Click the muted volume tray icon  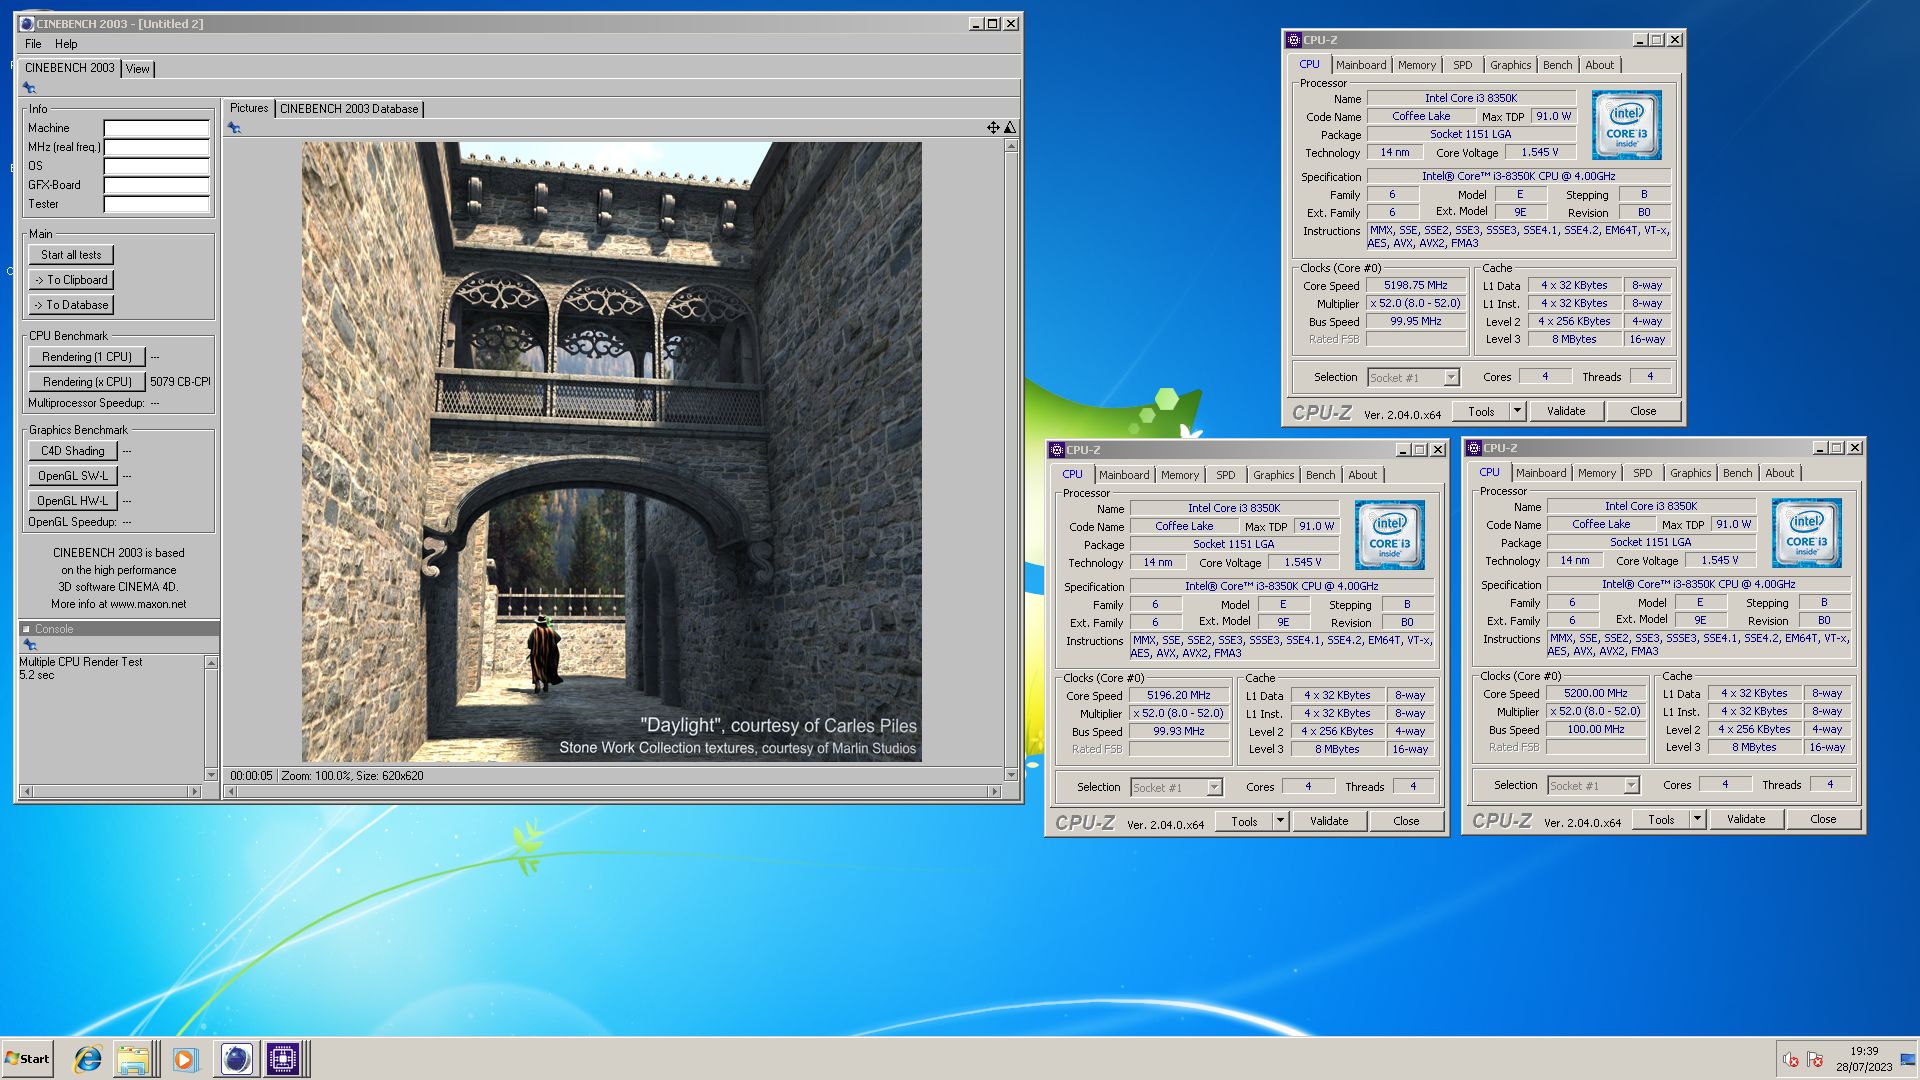point(1791,1060)
